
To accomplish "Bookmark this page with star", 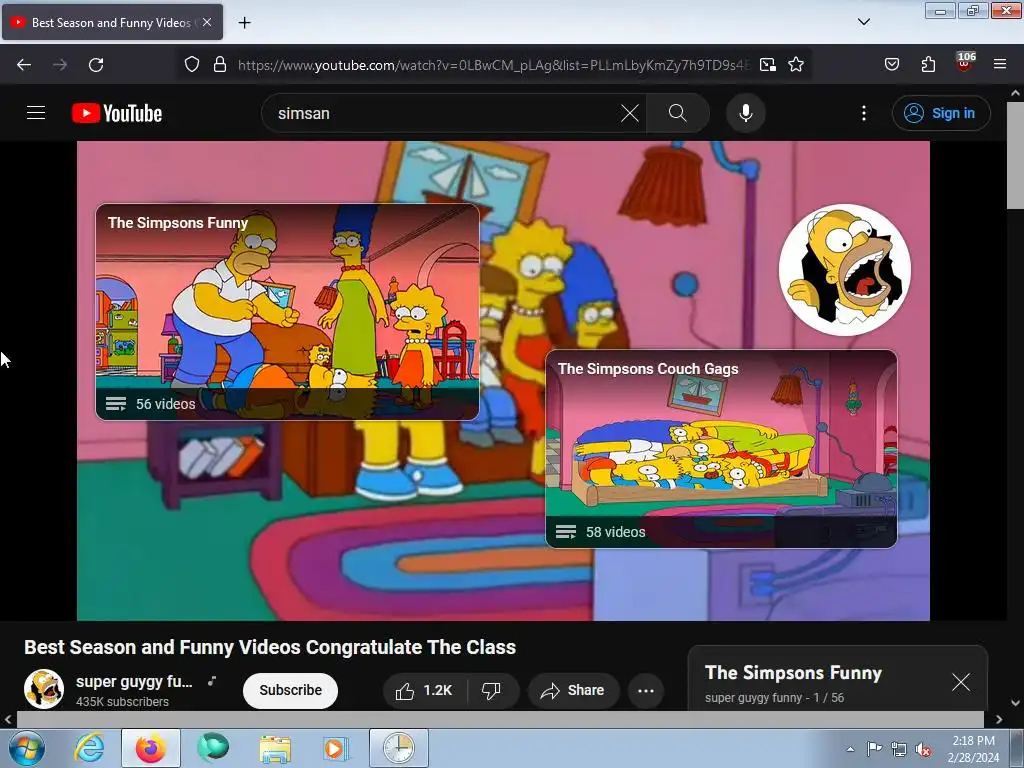I will [x=795, y=65].
